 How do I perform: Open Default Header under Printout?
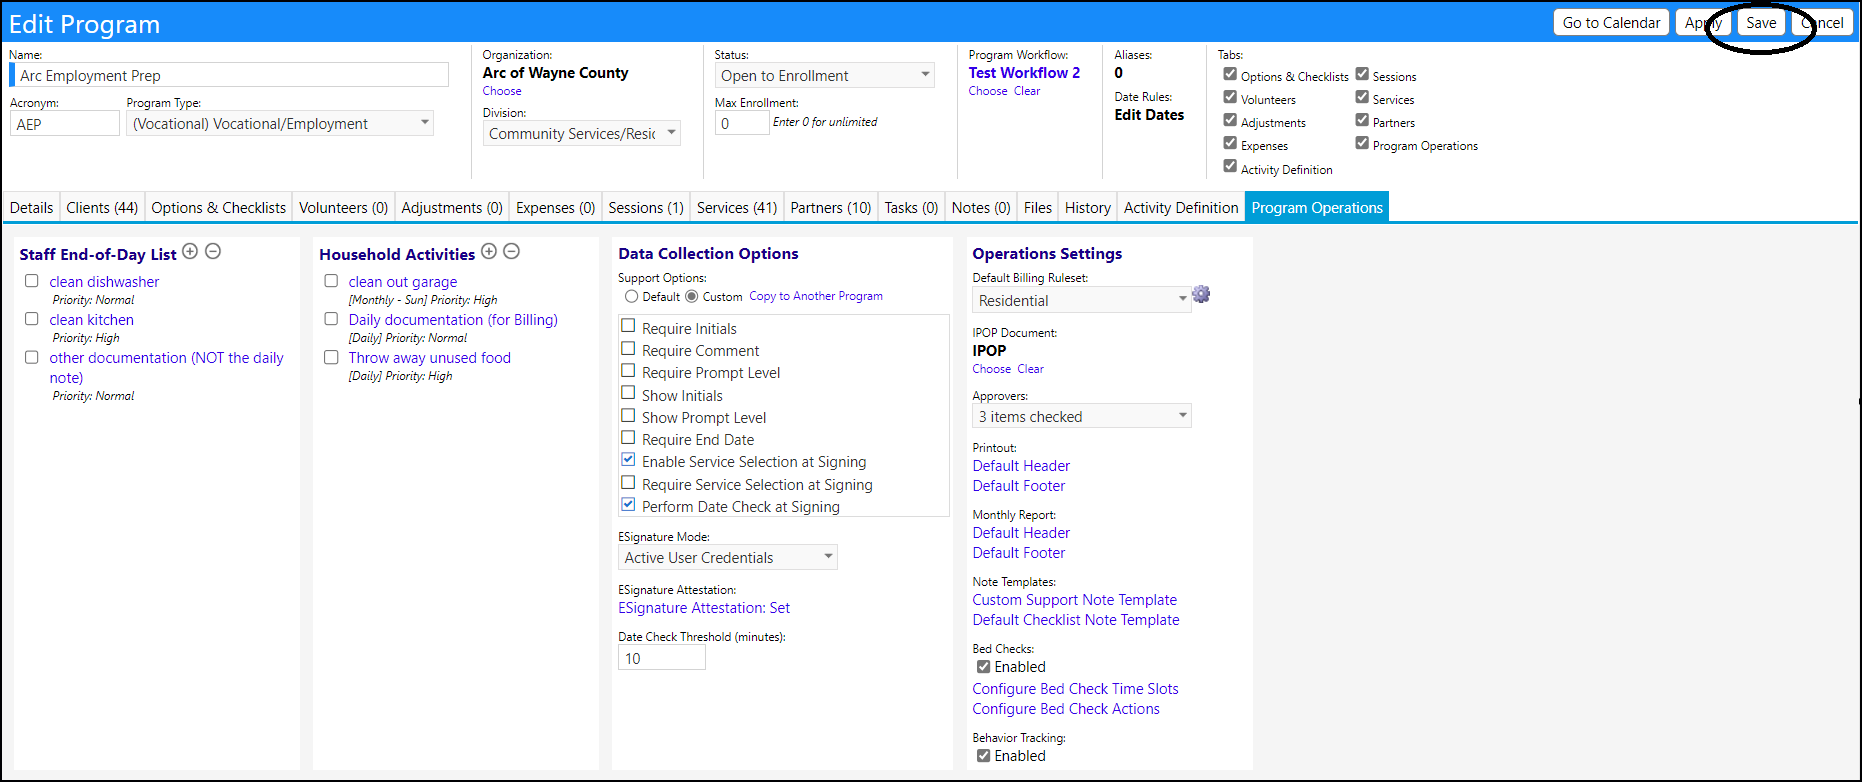coord(1021,466)
